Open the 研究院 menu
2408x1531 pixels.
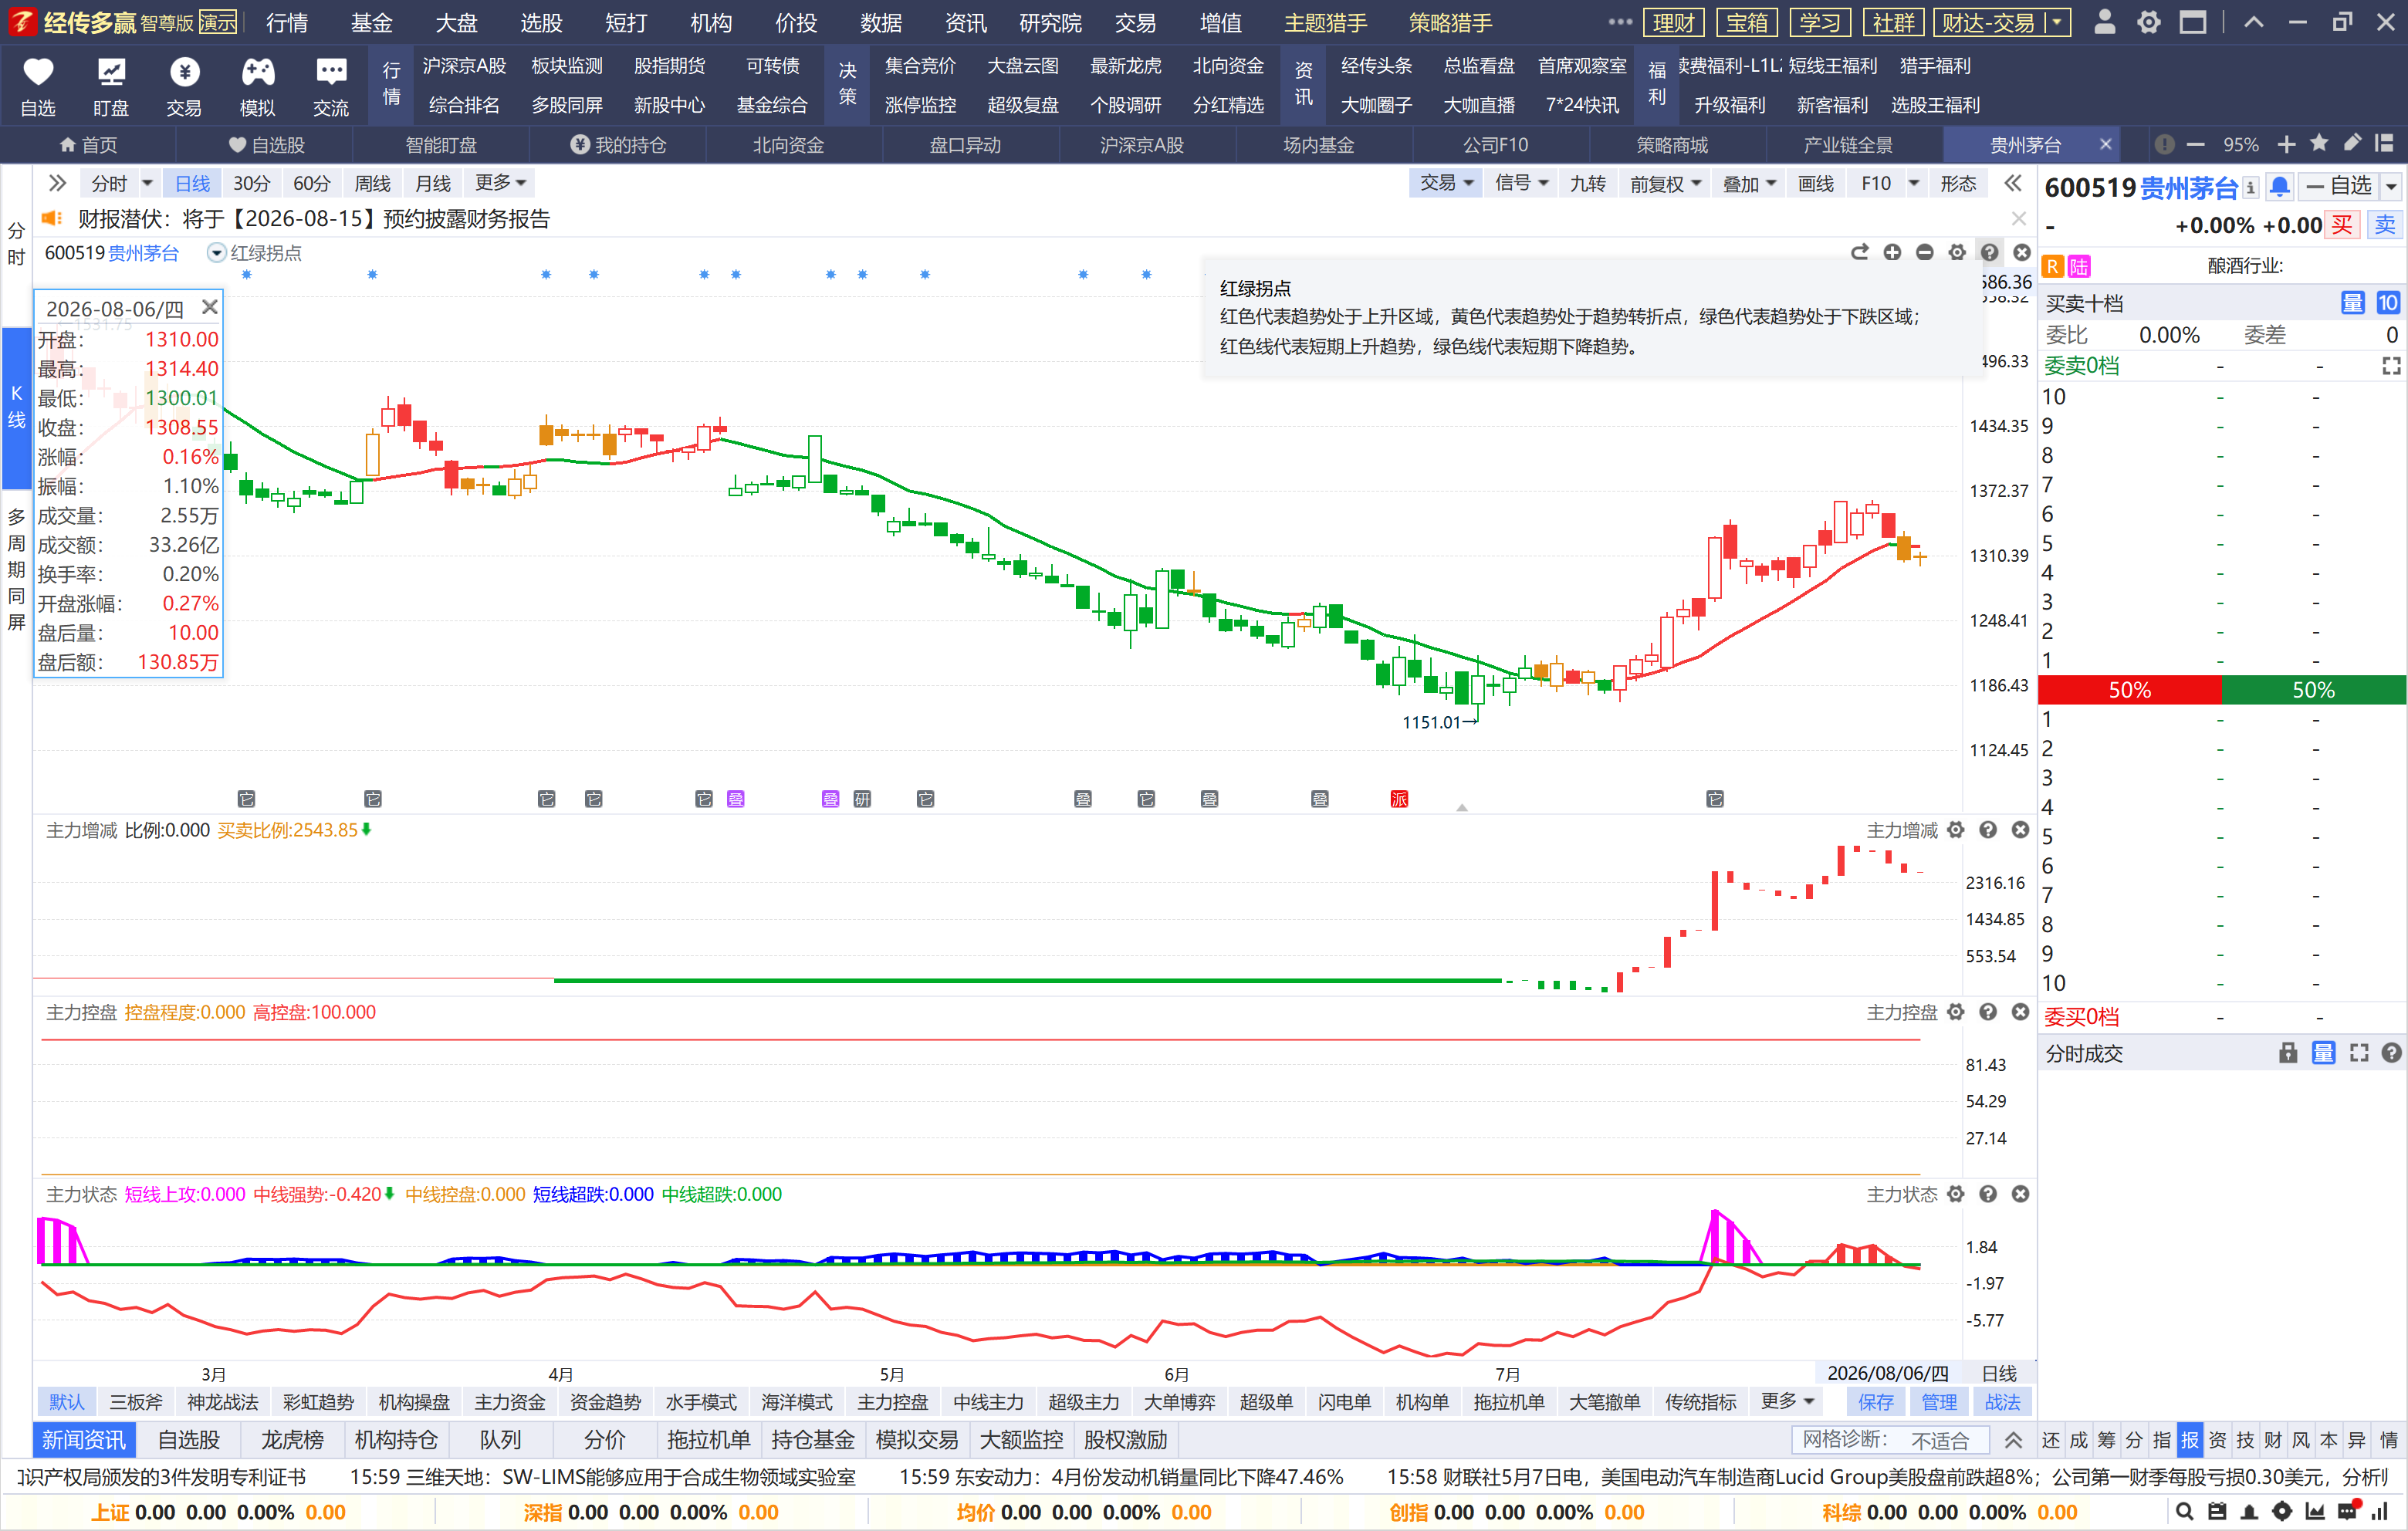click(x=1050, y=22)
